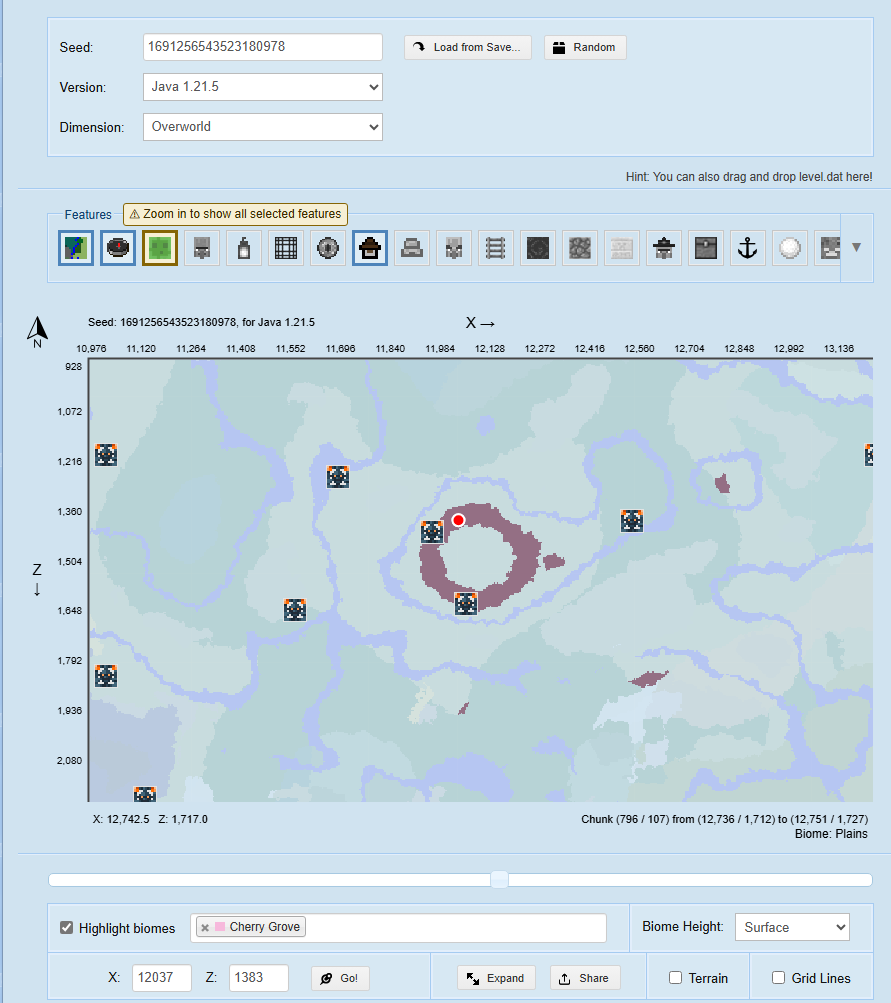Image resolution: width=891 pixels, height=1003 pixels.
Task: Toggle the green Slime Chunks feature icon
Action: click(x=160, y=248)
